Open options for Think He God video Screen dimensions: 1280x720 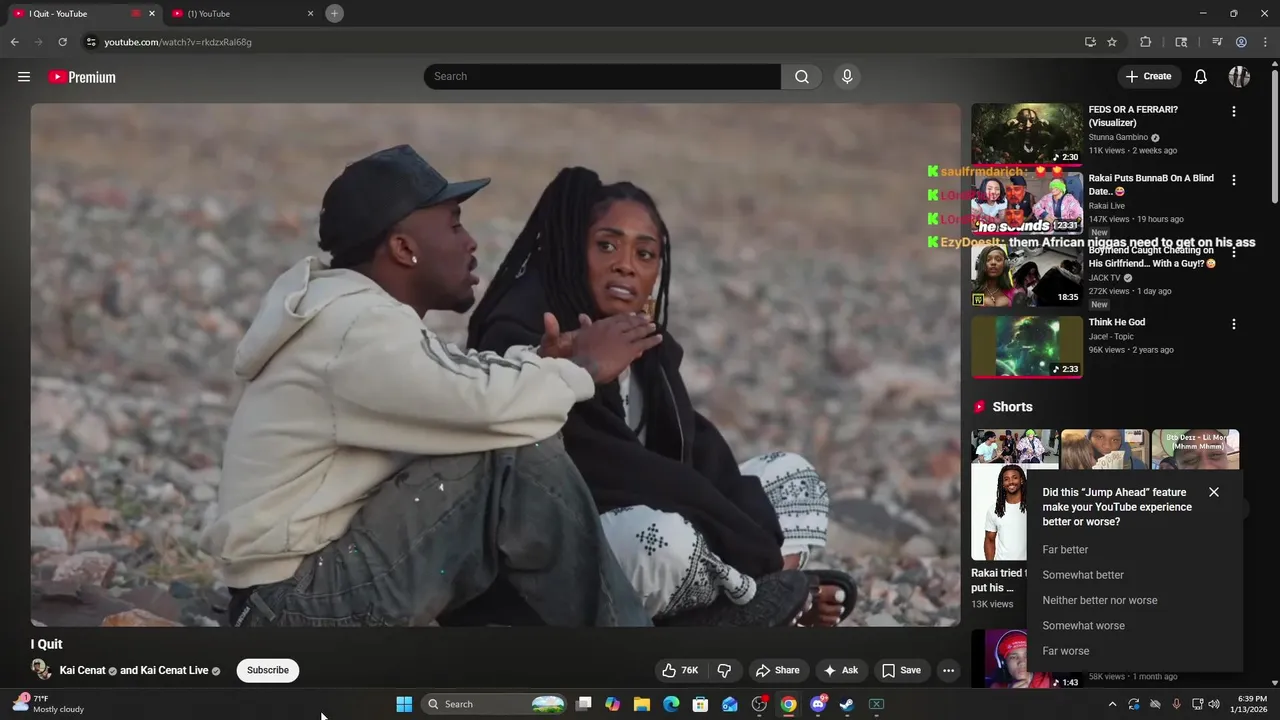(x=1233, y=324)
